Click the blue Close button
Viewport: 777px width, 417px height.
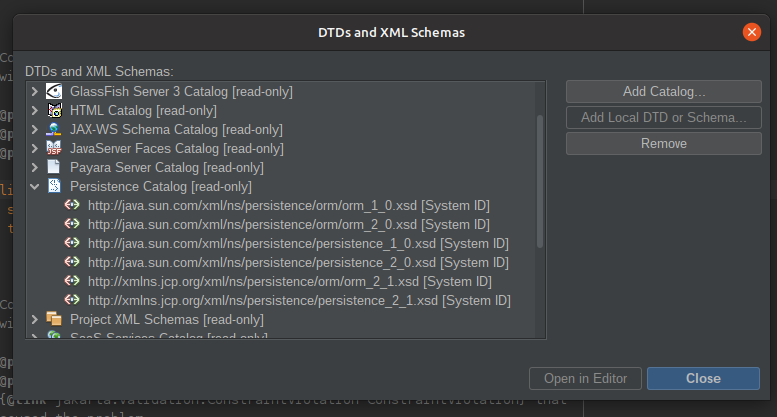pos(703,378)
